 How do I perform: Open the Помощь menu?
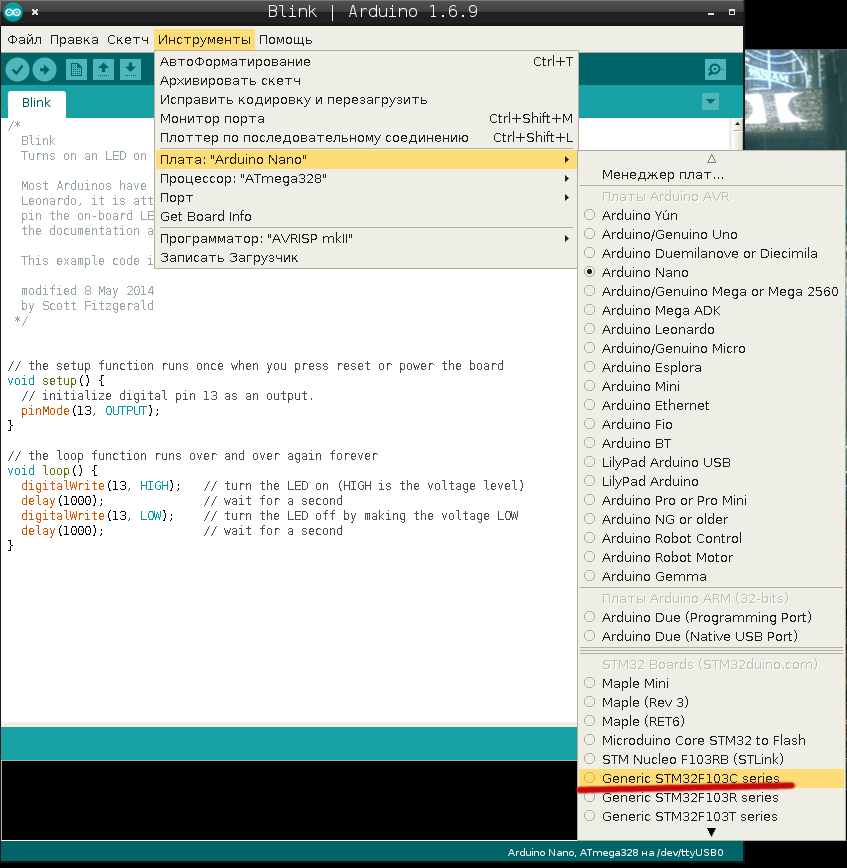tap(286, 40)
